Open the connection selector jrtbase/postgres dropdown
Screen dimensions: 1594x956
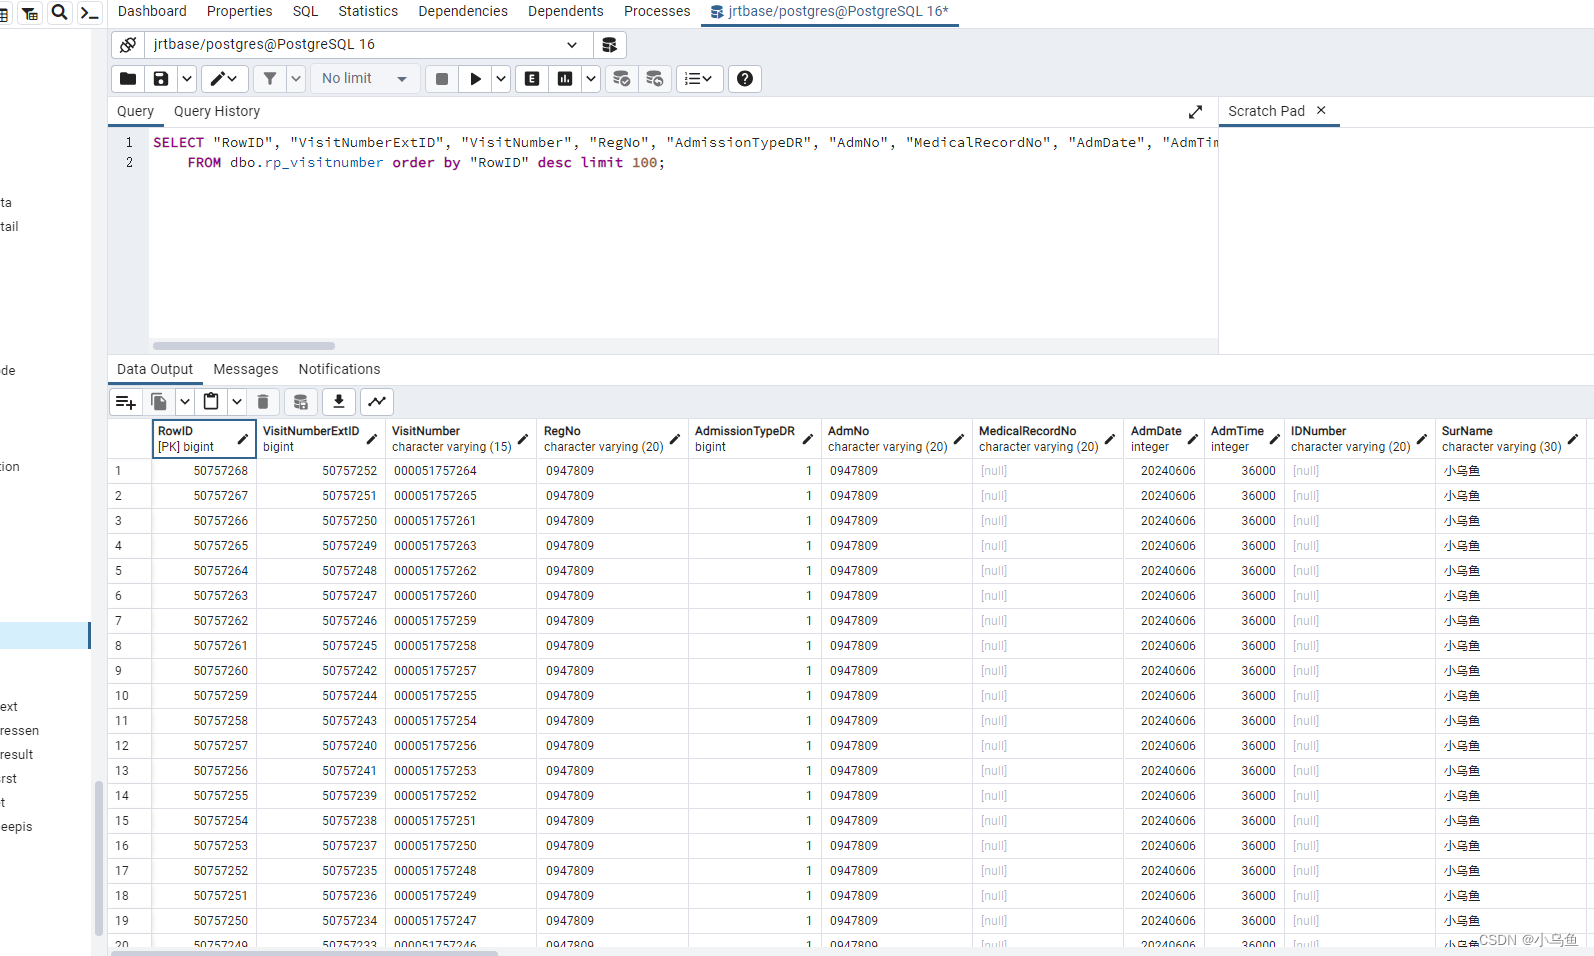(x=367, y=45)
